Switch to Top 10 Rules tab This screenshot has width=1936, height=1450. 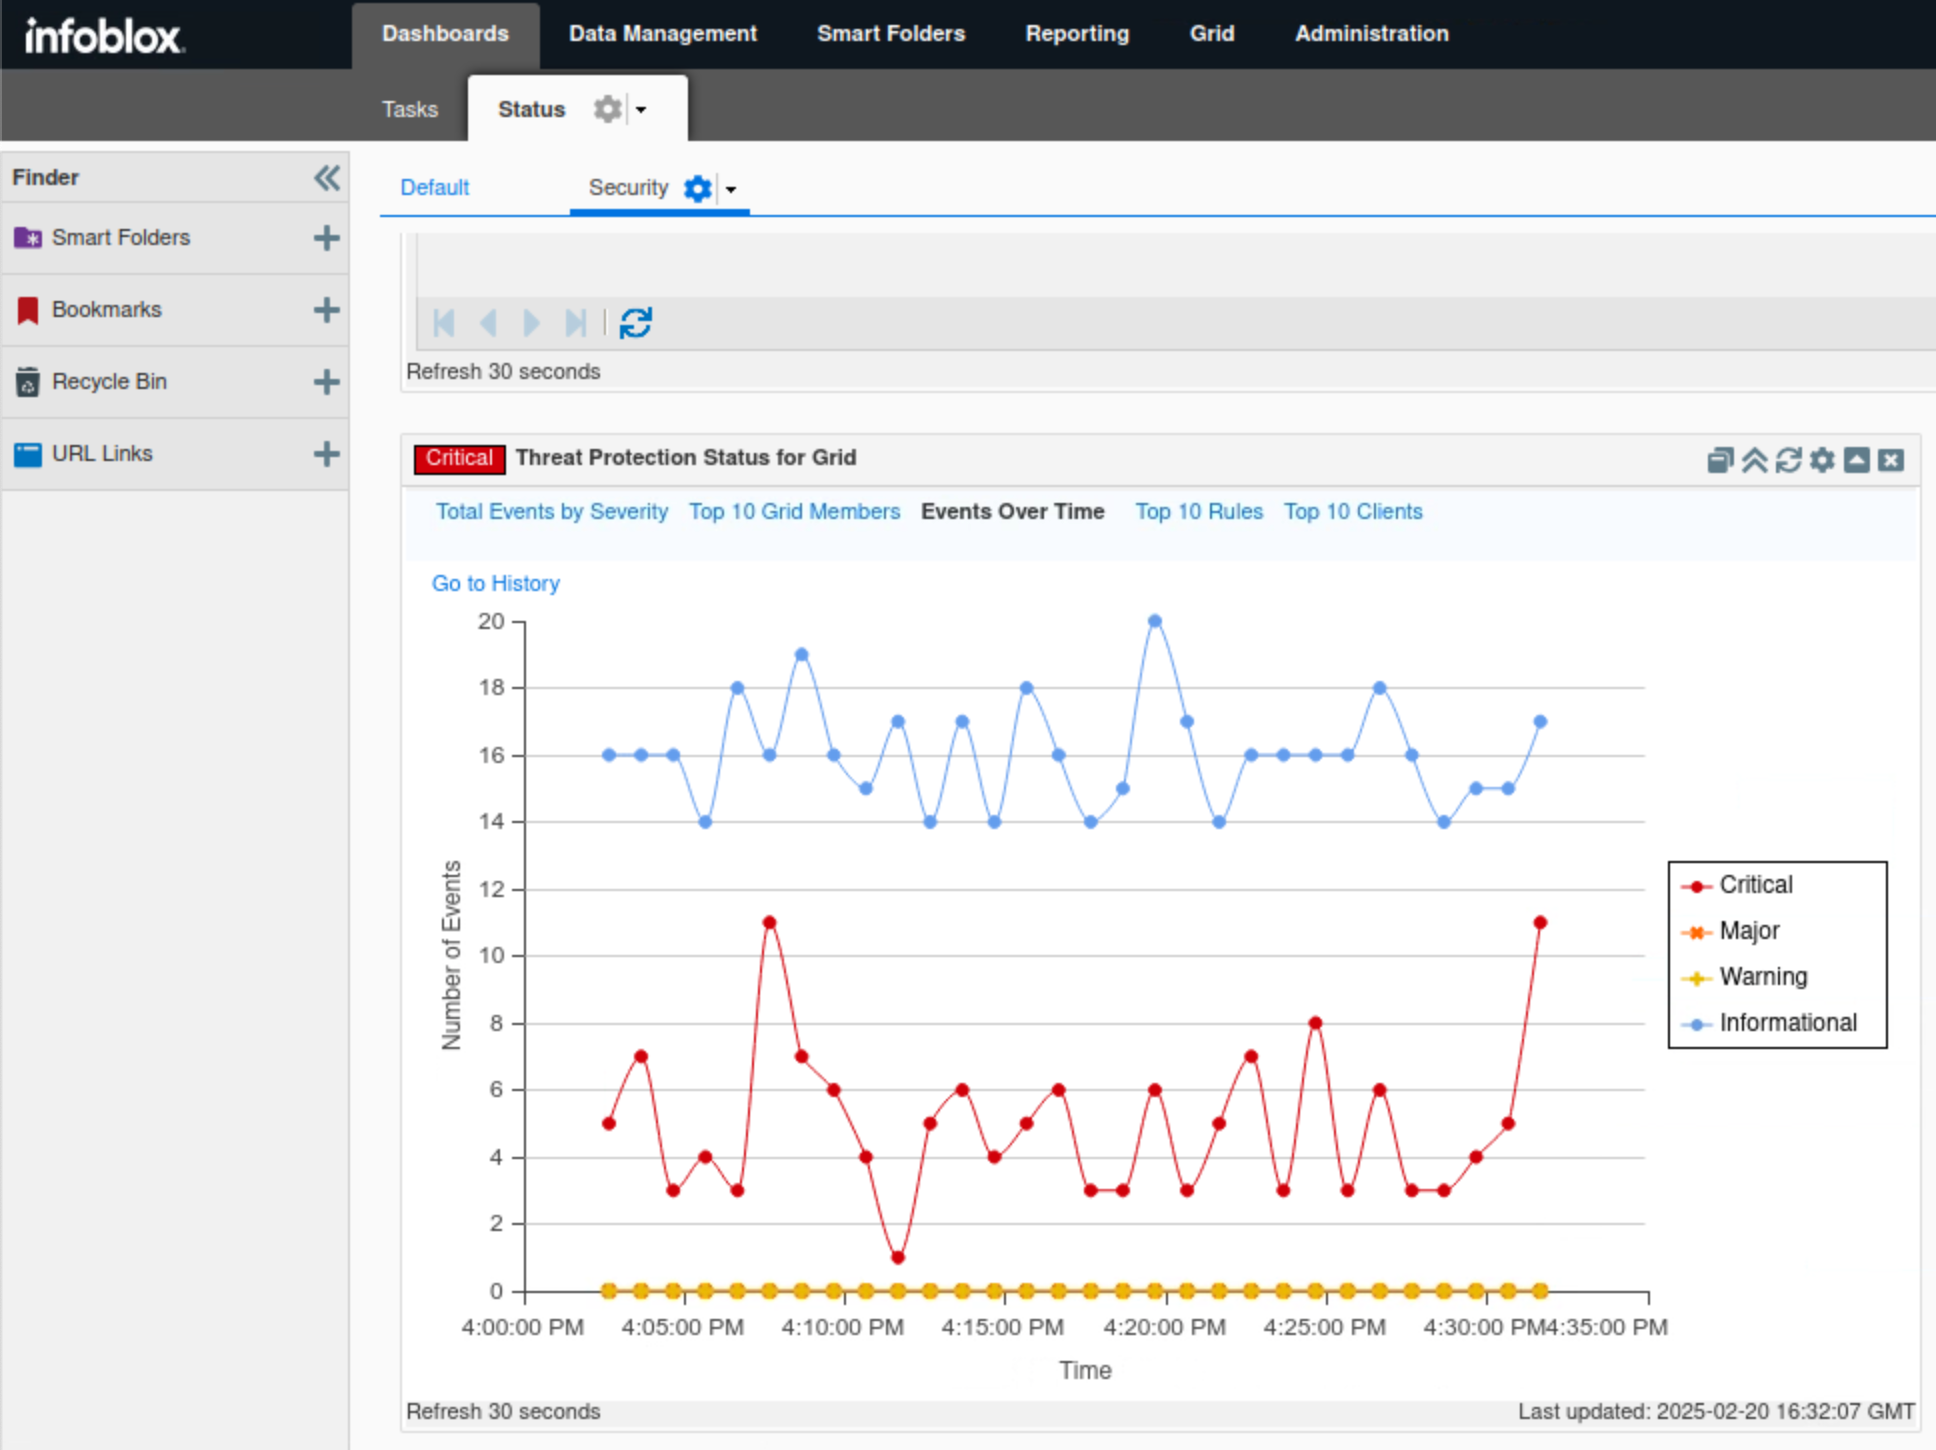(1198, 511)
